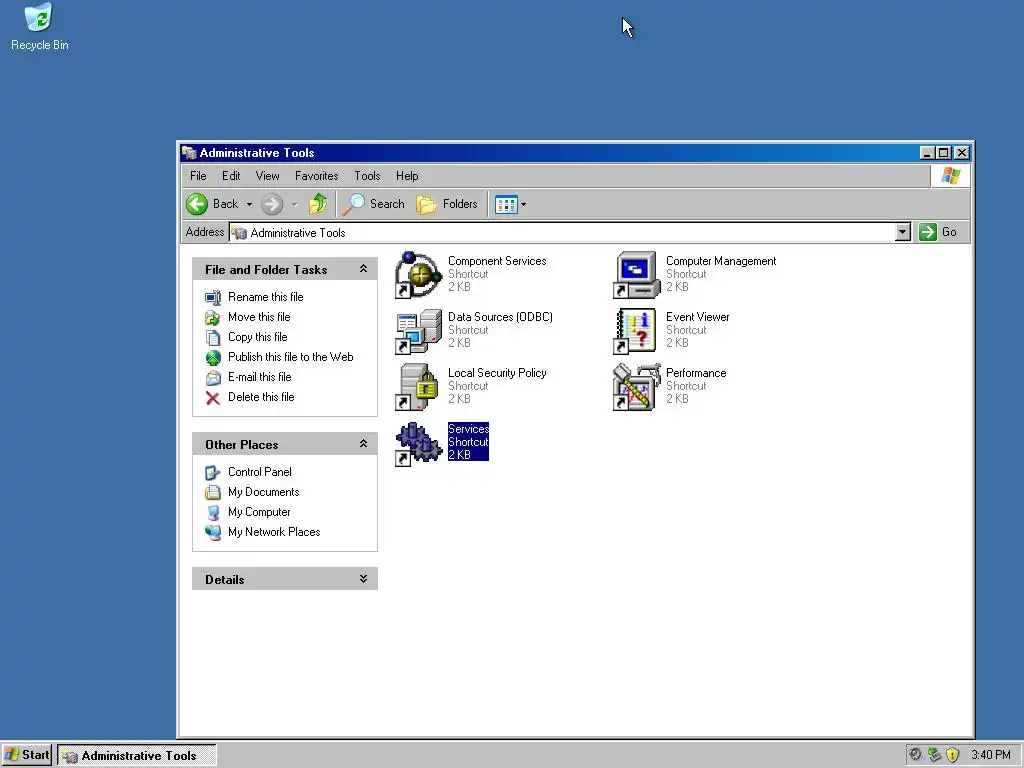The height and width of the screenshot is (768, 1024).
Task: Open the Forward button history dropdown
Action: tap(295, 204)
